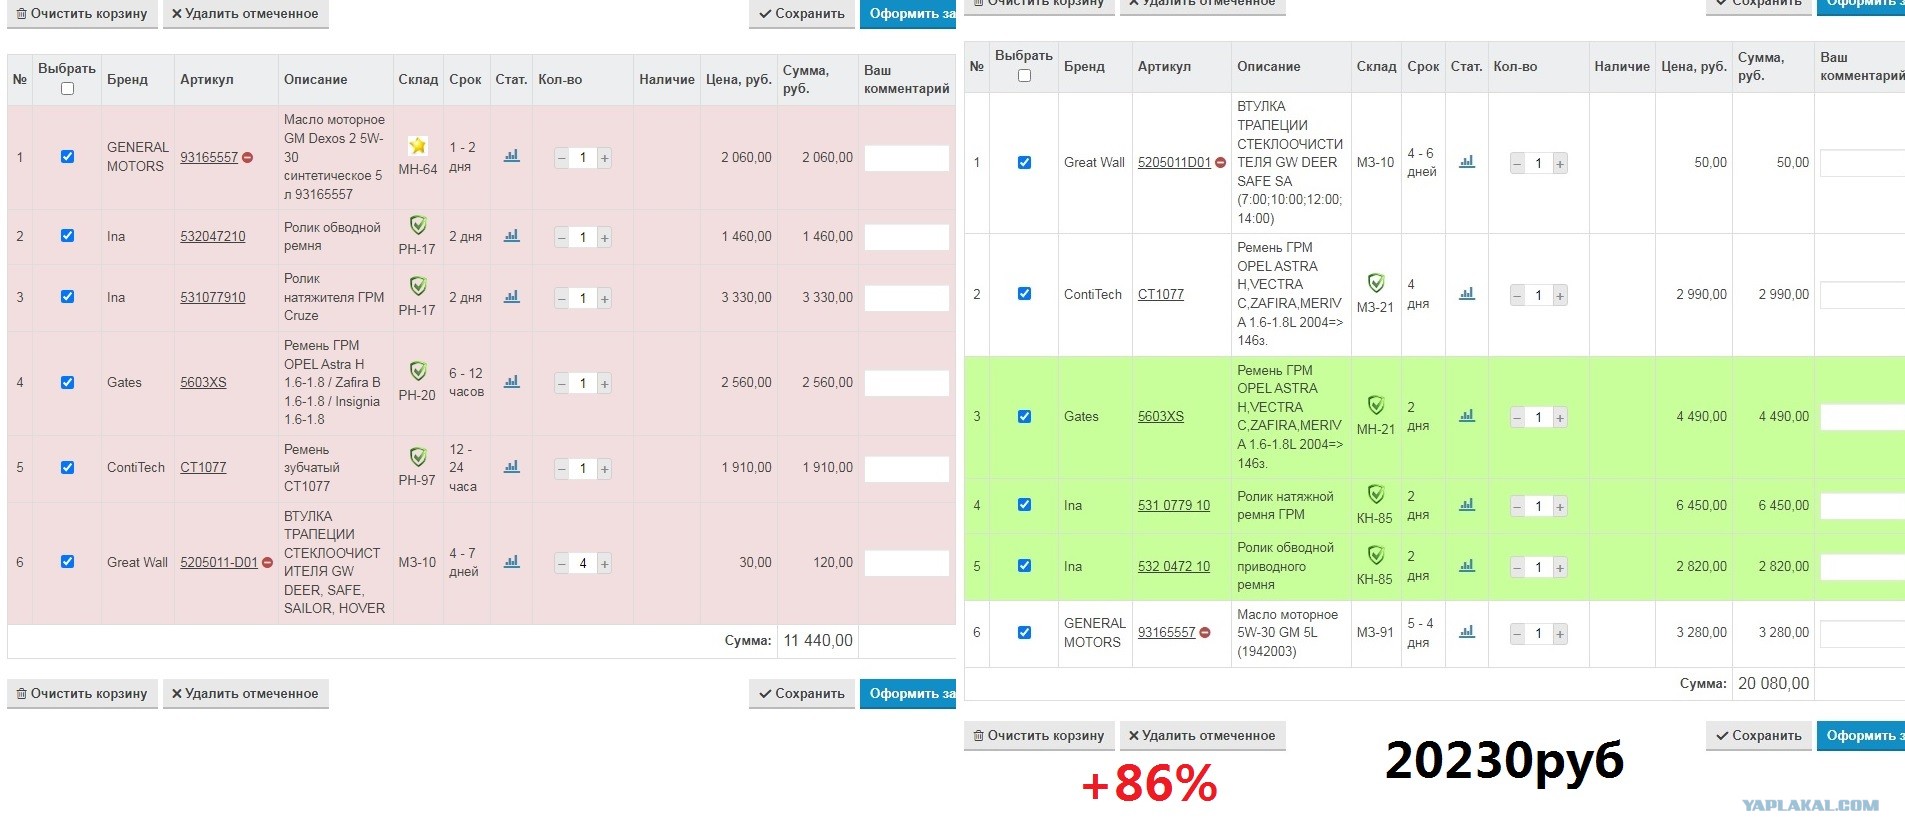The image size is (1905, 835).
Task: Click shield icon above warehouse PH-97
Action: [x=418, y=457]
